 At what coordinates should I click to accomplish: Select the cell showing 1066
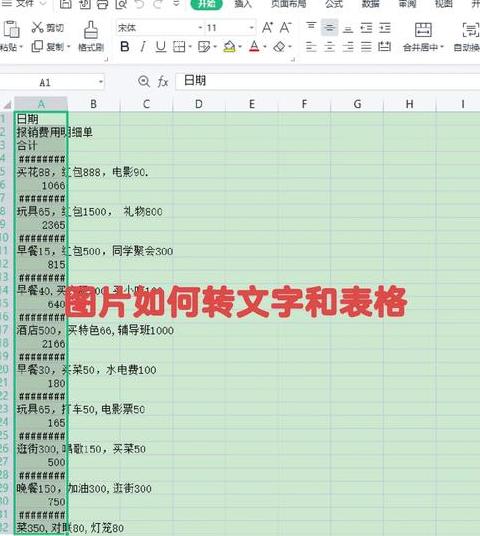[x=41, y=185]
